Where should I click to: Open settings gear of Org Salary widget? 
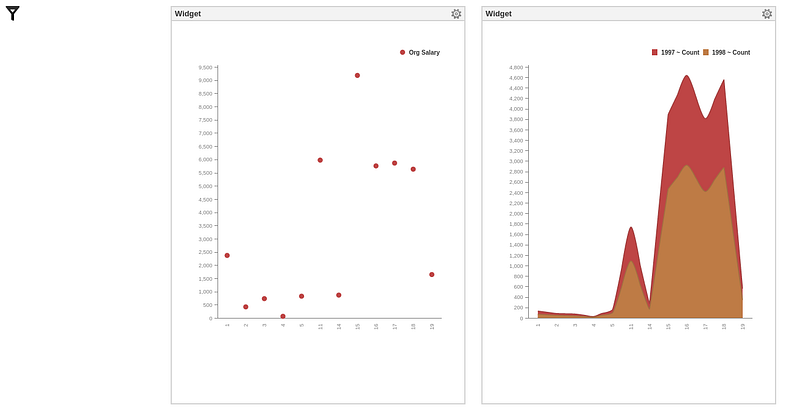[x=456, y=14]
